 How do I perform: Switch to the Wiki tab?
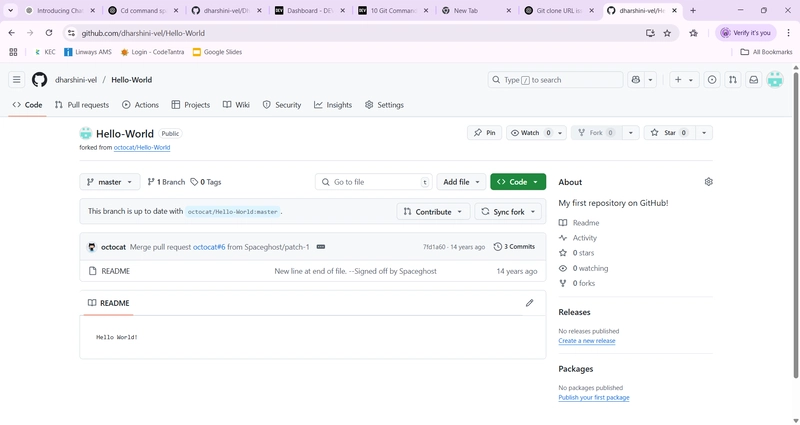pyautogui.click(x=236, y=105)
